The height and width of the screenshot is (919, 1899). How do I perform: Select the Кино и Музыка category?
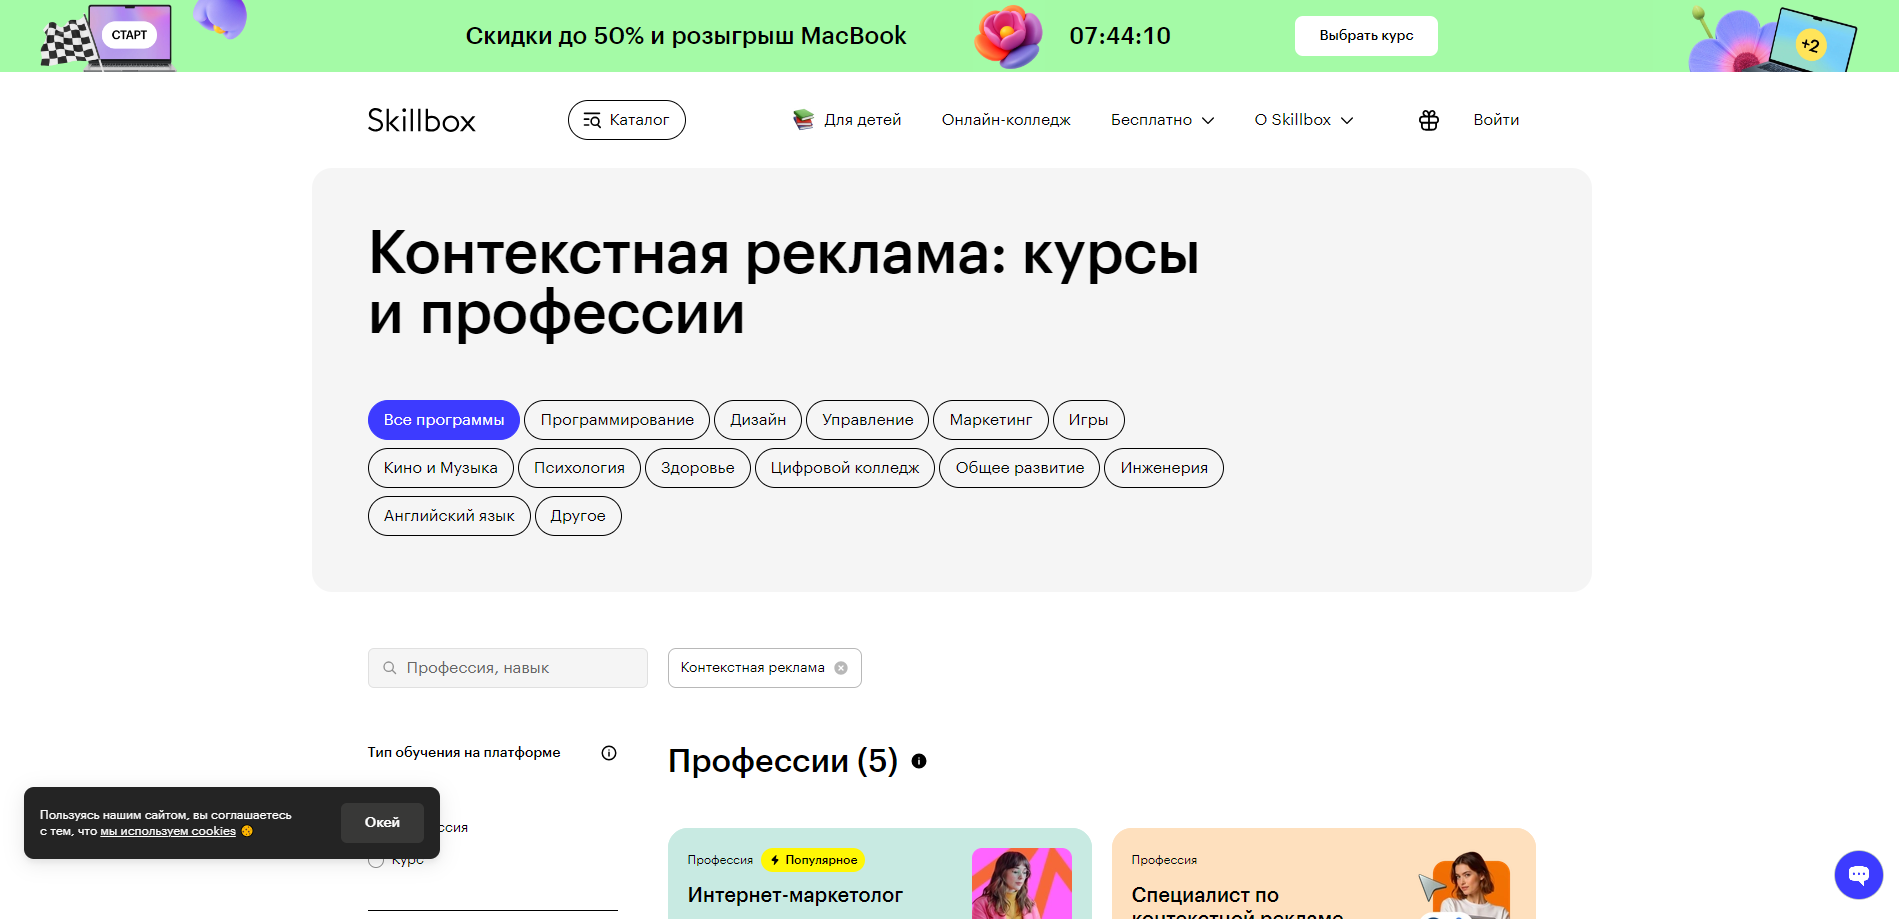coord(440,468)
